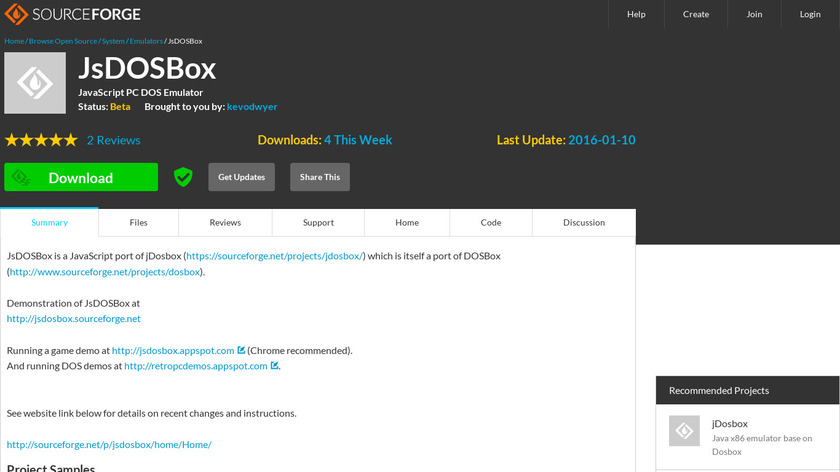This screenshot has width=840, height=472.
Task: Open http://retropcdemos.appspot.com link
Action: coord(196,366)
